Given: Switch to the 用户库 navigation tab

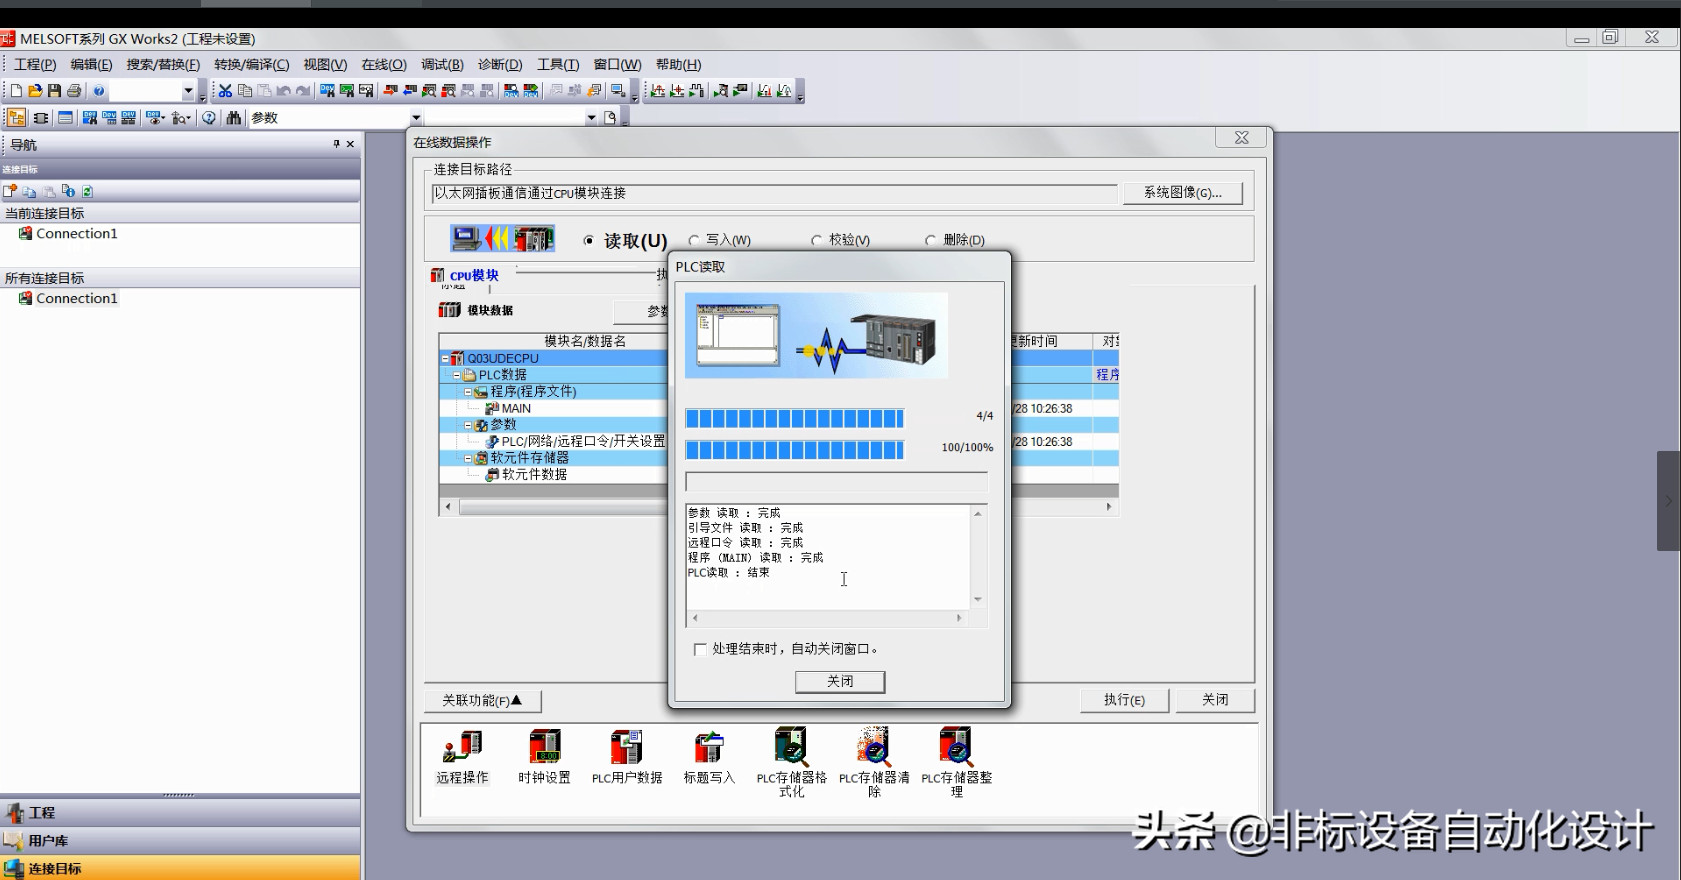Looking at the screenshot, I should 180,841.
